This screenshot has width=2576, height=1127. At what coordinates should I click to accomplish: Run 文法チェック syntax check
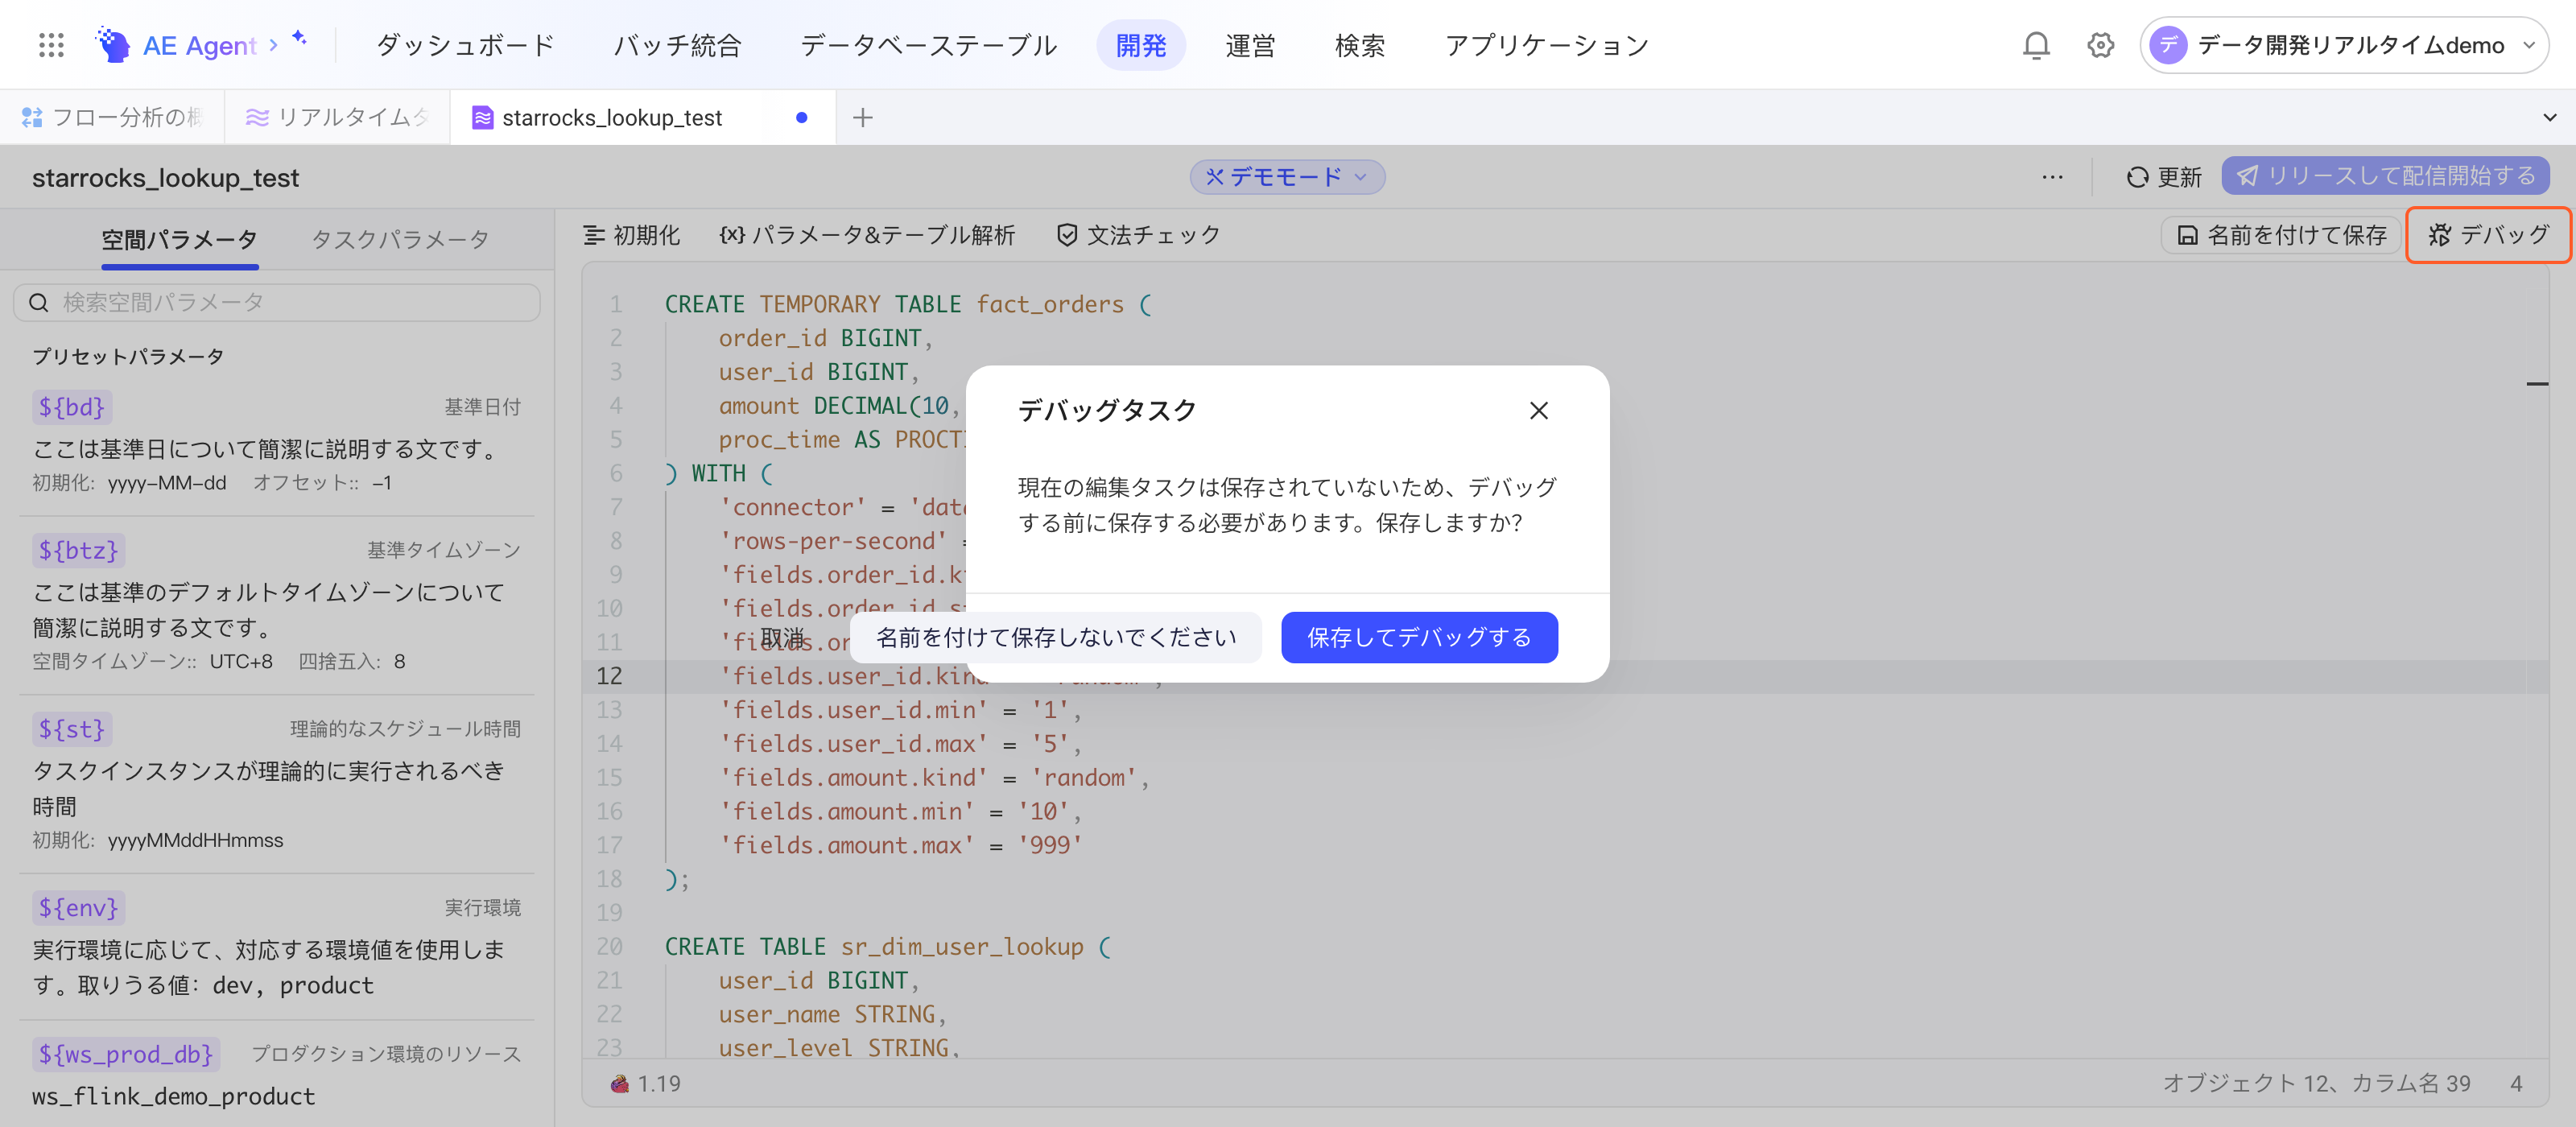click(1138, 235)
